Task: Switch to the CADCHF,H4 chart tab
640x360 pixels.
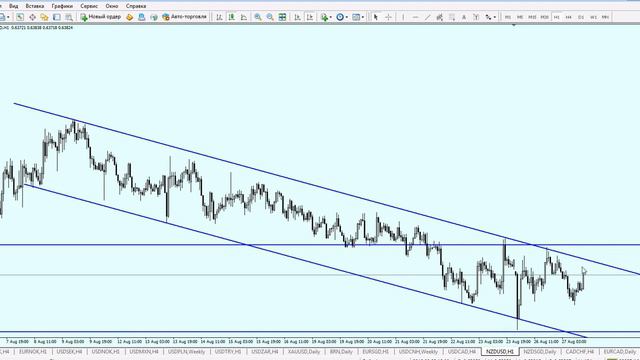Action: pos(580,351)
